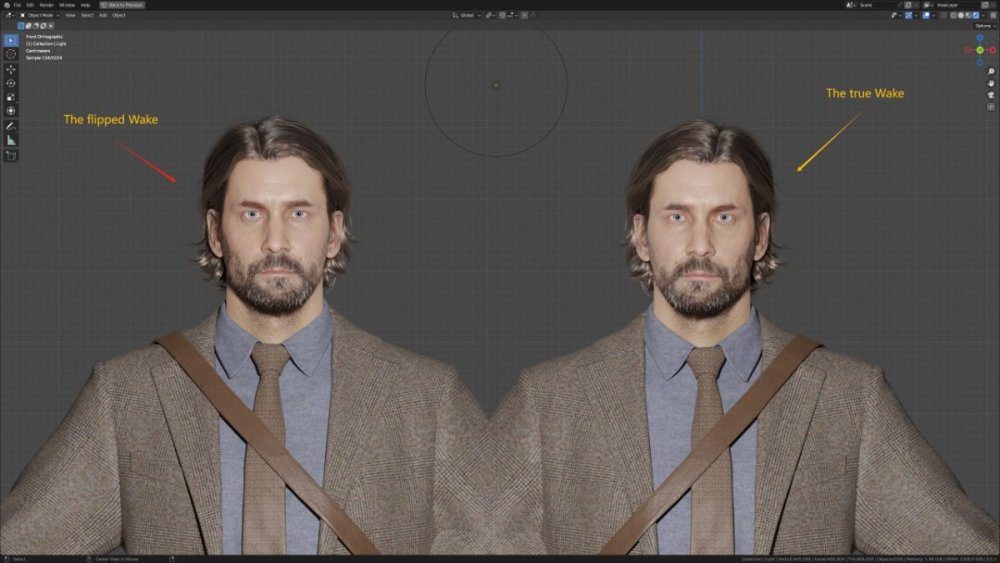Click the Back to Previous button
The image size is (1000, 563).
[122, 5]
